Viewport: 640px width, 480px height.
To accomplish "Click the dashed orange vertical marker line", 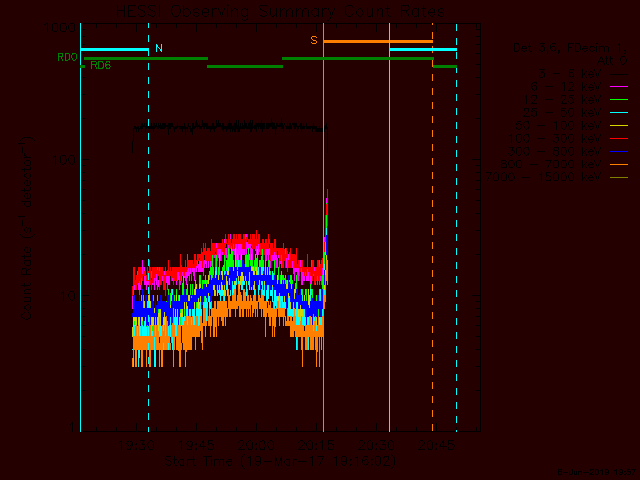I will coord(433,227).
